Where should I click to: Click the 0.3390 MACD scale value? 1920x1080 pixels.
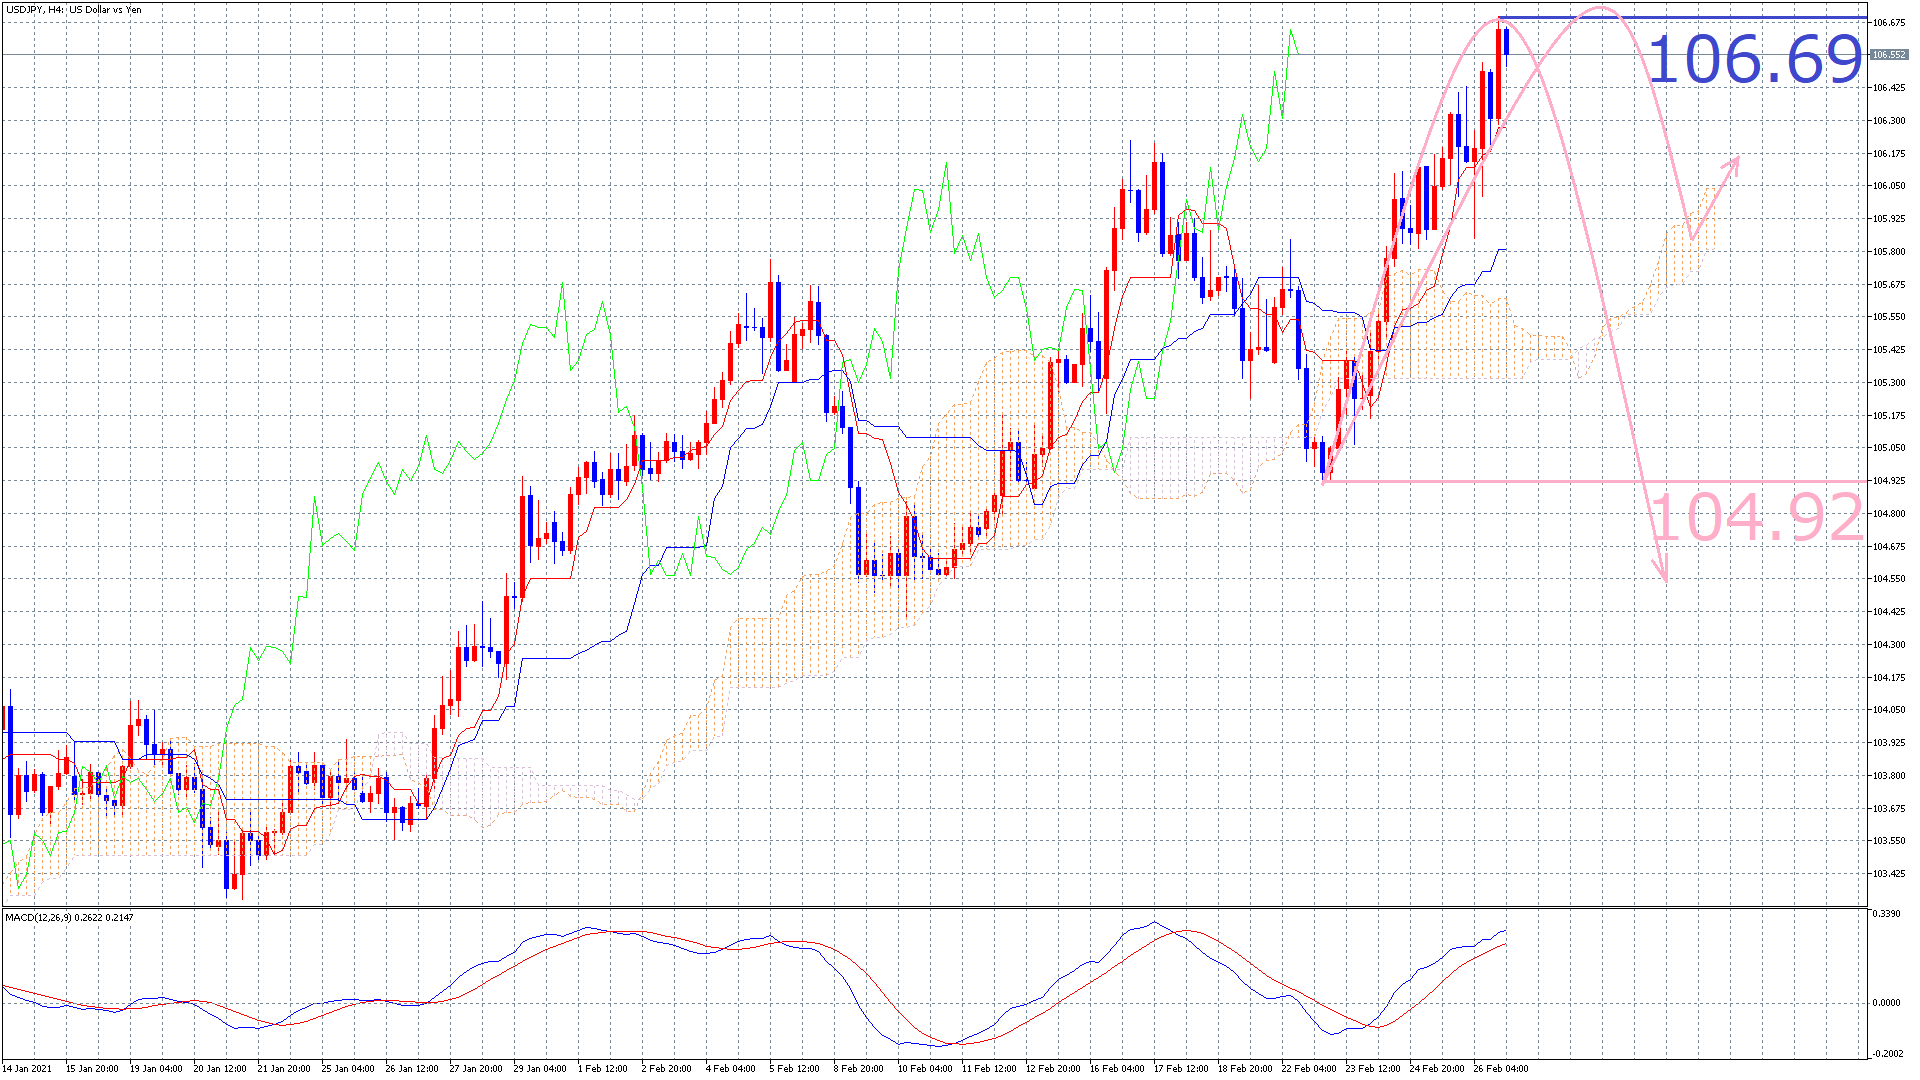(x=1887, y=914)
